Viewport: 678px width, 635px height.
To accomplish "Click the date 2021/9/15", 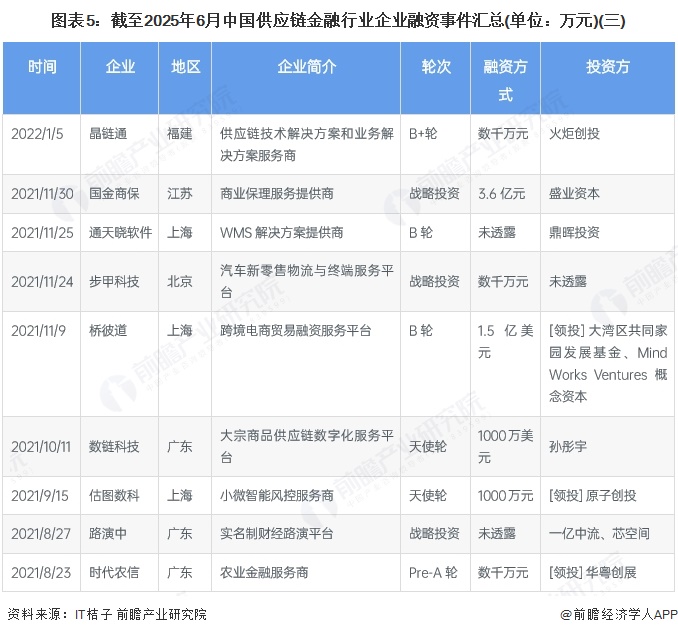I will (40, 496).
